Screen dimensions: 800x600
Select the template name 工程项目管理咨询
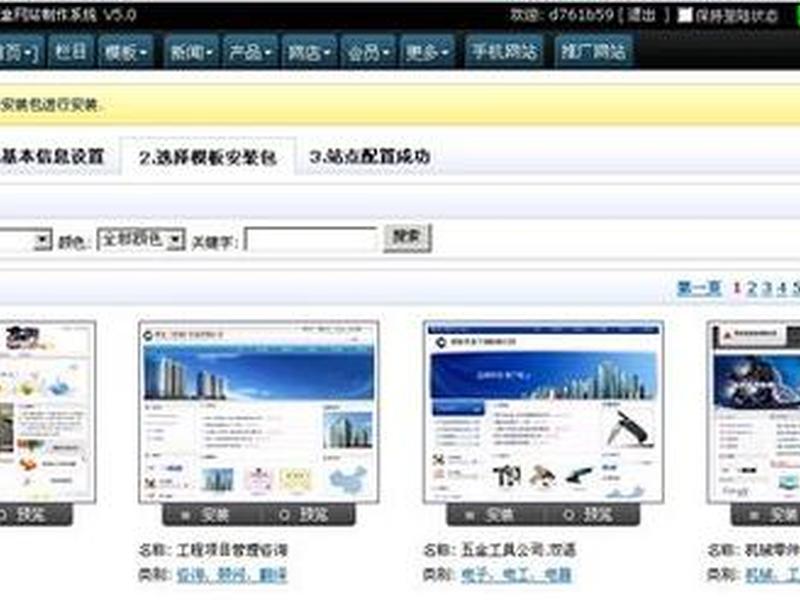[232, 550]
